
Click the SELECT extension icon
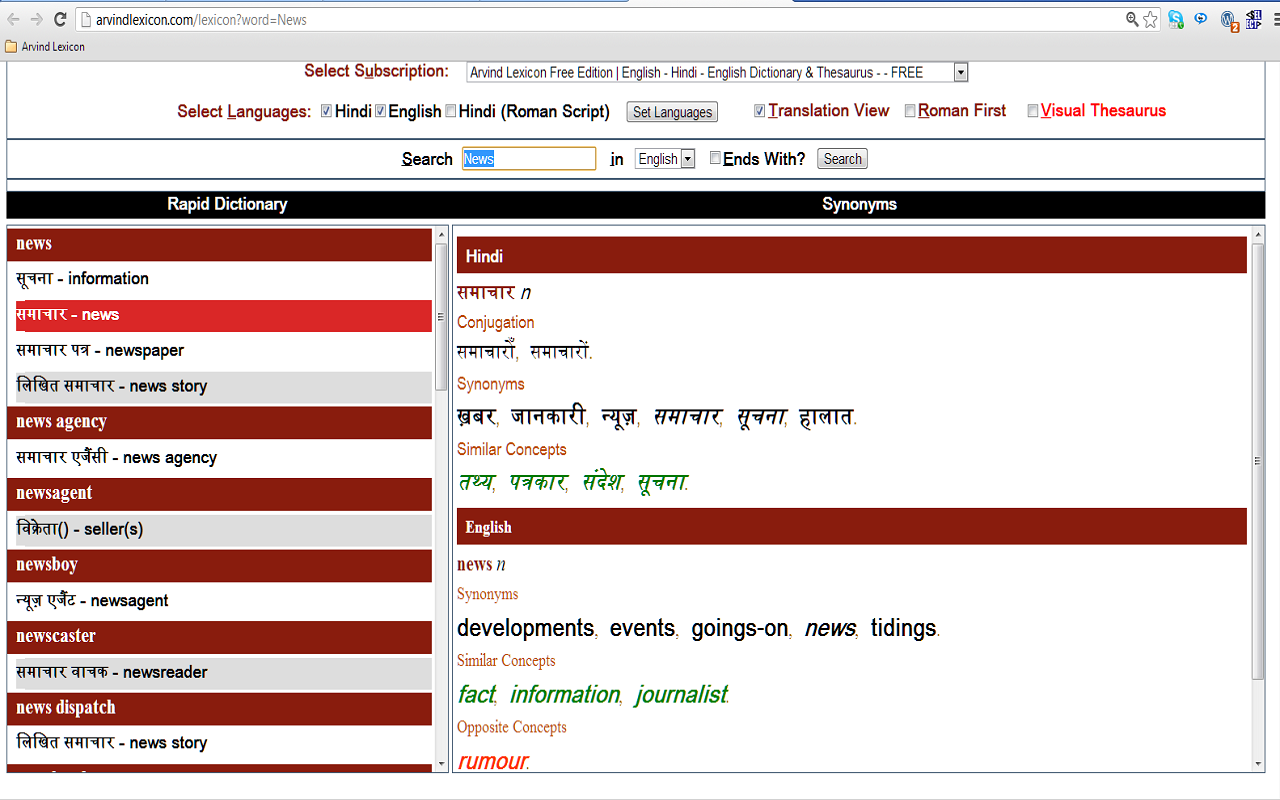click(x=1253, y=19)
